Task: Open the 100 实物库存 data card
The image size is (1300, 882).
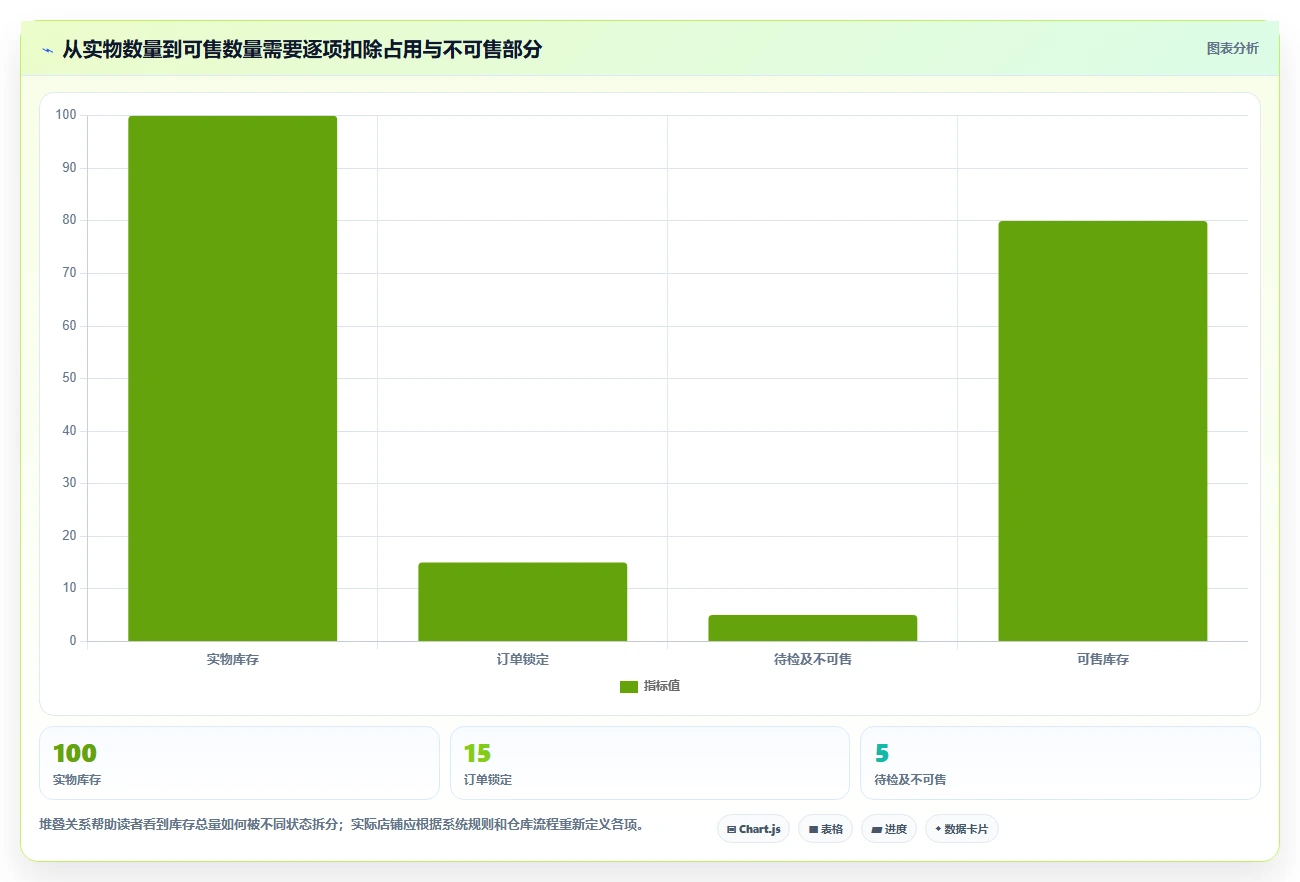Action: [x=239, y=763]
